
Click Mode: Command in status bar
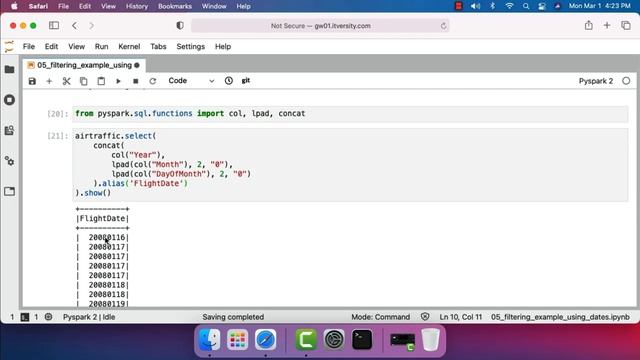pos(380,317)
